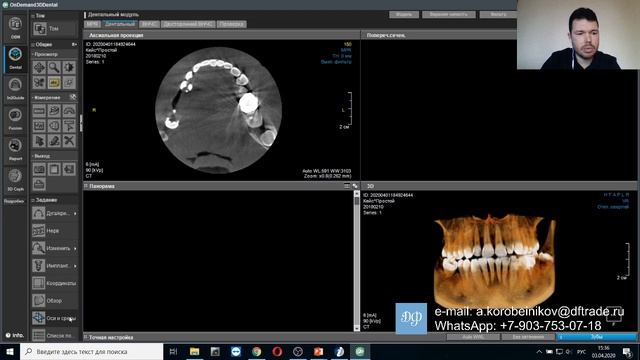Image resolution: width=640 pixels, height=360 pixels.
Task: Open the 3D Ceph module
Action: [15, 180]
